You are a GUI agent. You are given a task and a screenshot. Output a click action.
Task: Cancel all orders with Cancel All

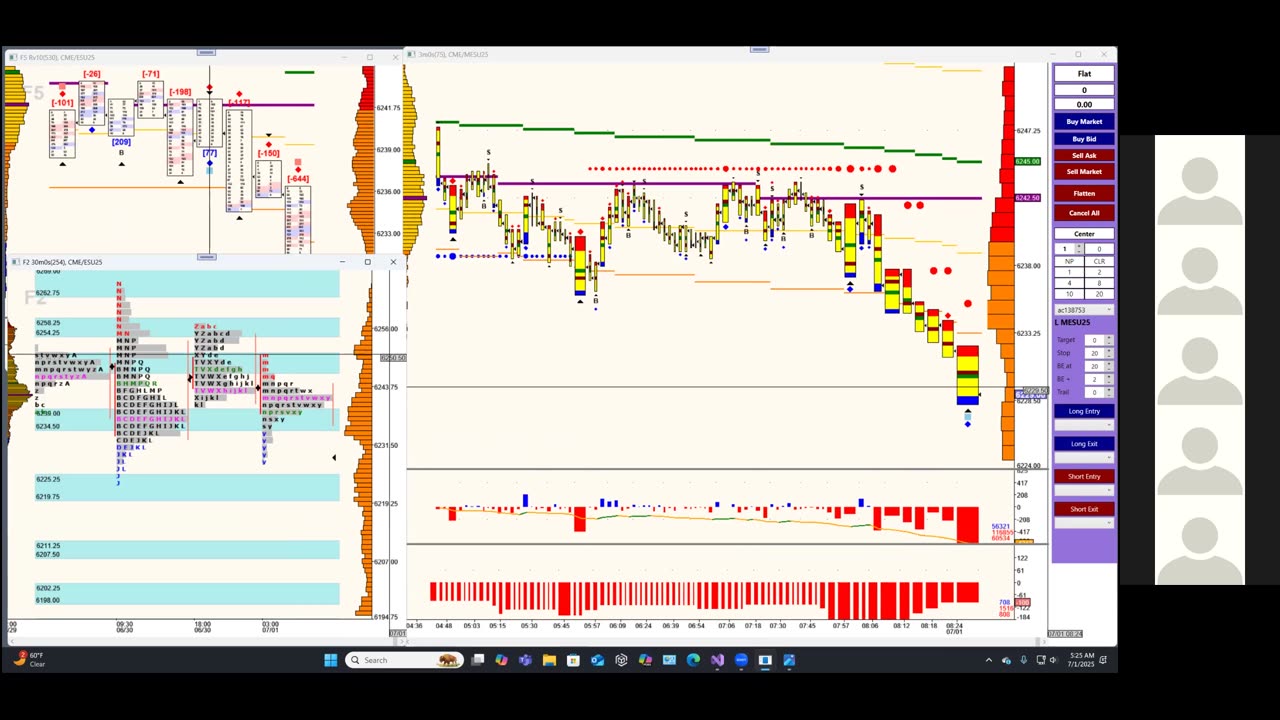click(1084, 213)
